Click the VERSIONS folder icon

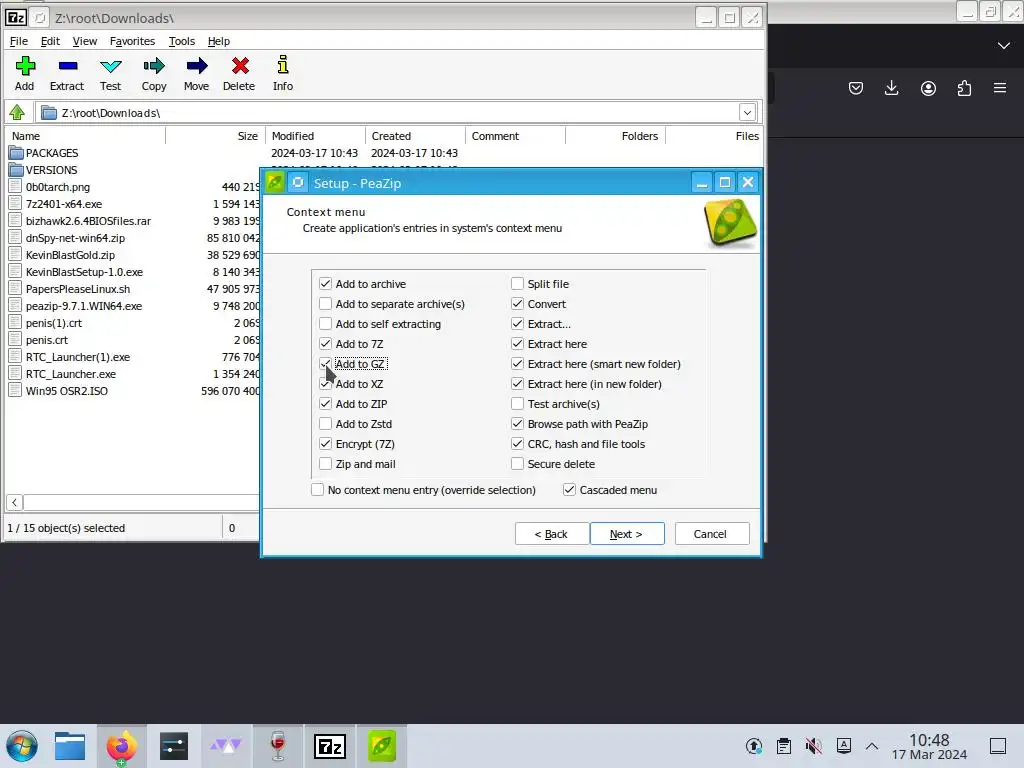tap(16, 170)
